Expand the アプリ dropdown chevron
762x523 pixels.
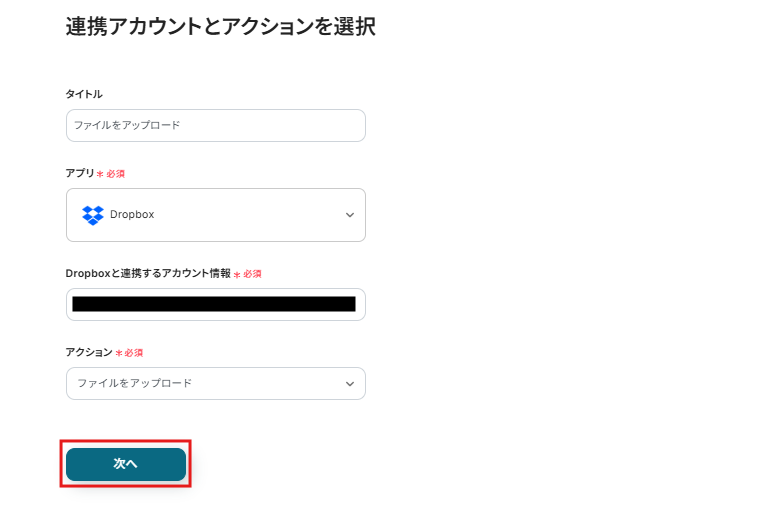350,215
